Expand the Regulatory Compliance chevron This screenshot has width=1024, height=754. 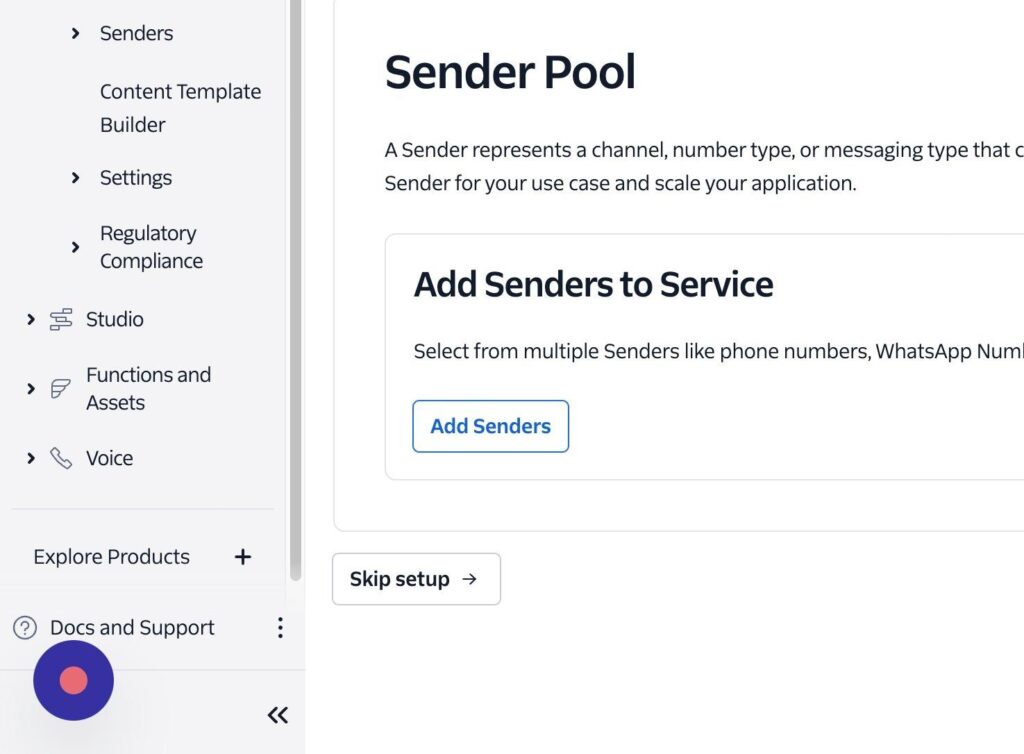75,247
